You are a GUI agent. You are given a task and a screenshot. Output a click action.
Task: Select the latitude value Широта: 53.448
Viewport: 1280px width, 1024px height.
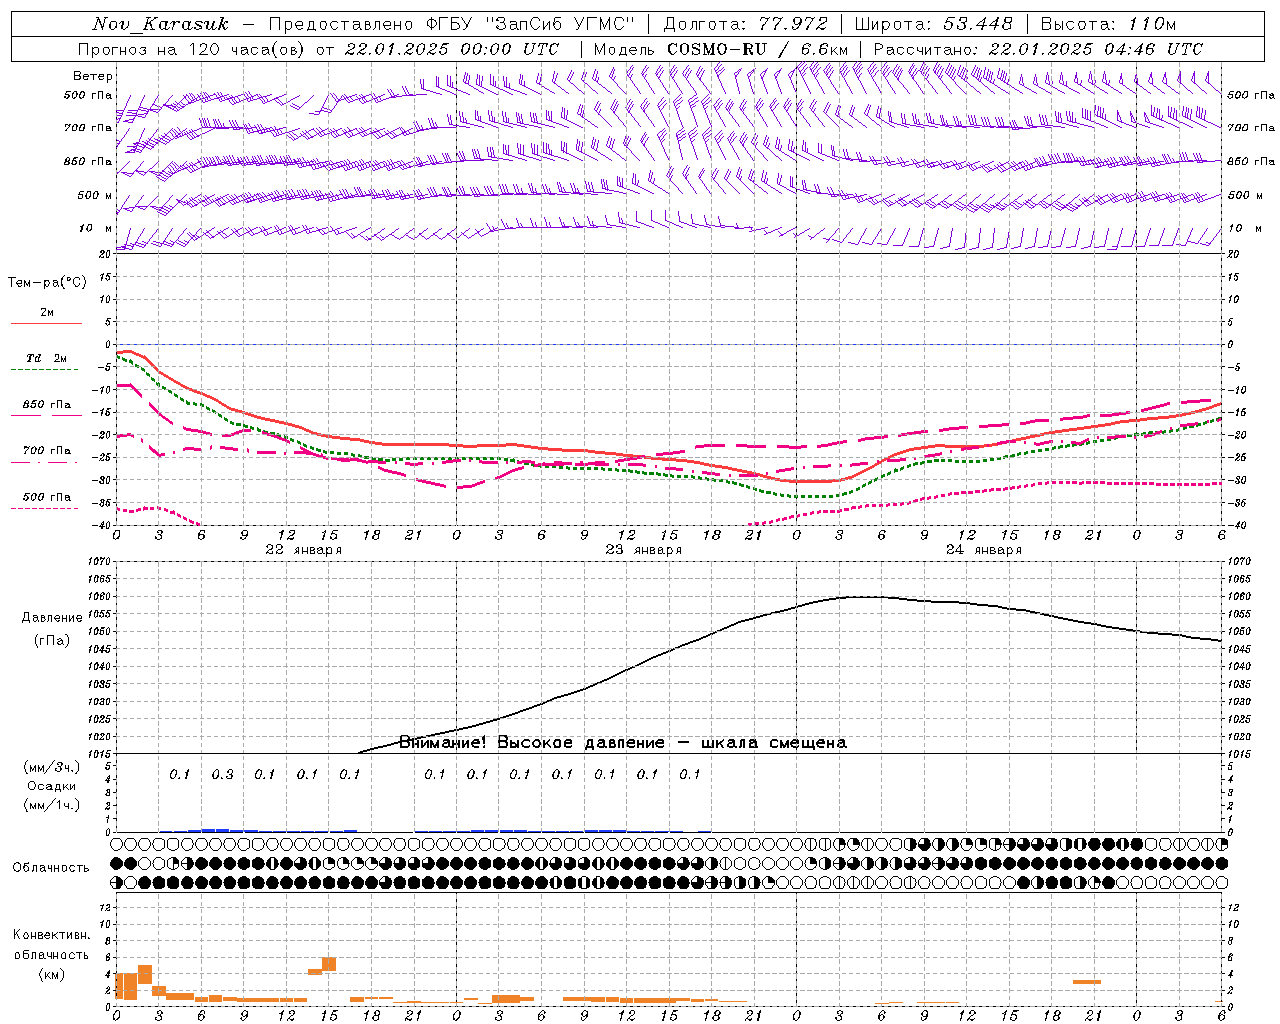click(x=933, y=24)
